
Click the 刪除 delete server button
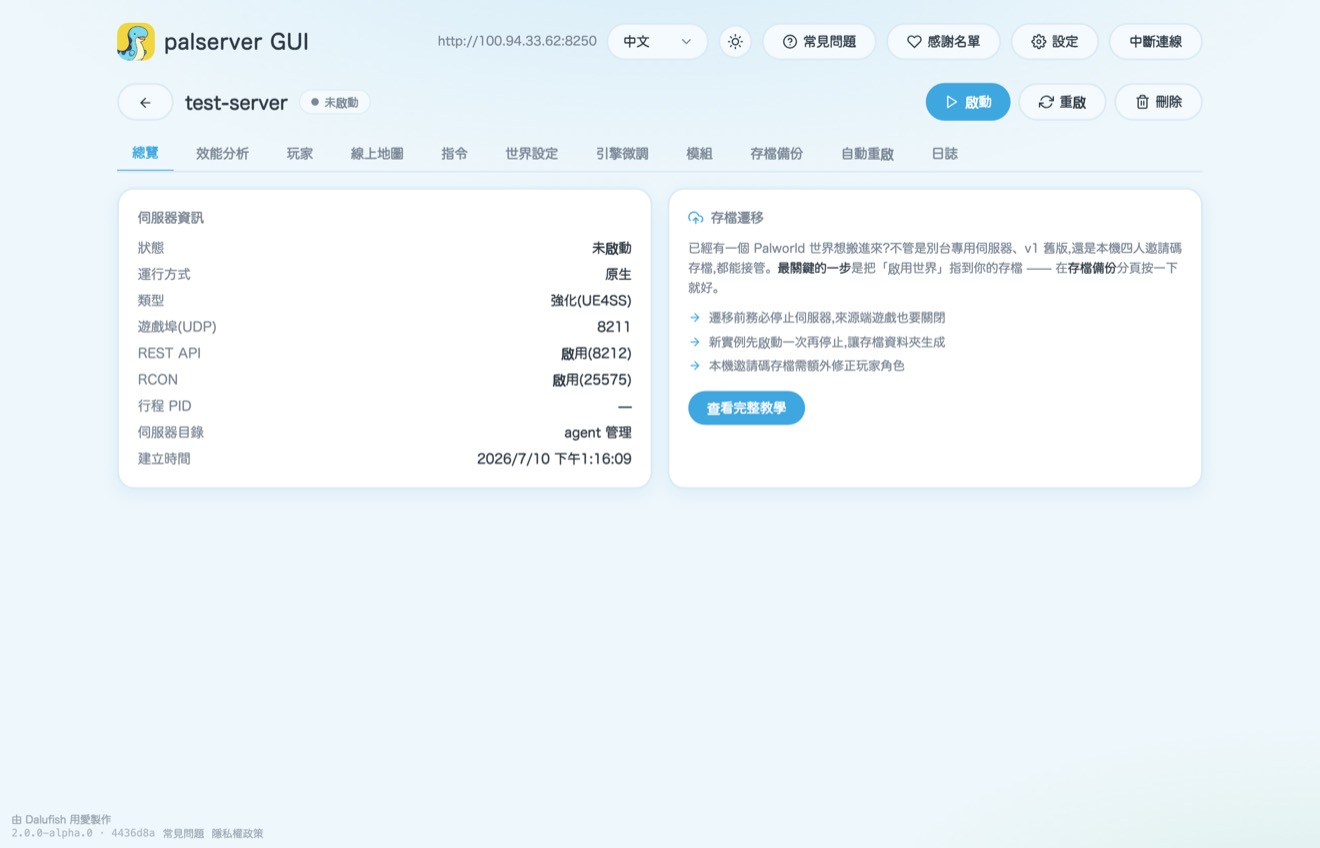1158,102
